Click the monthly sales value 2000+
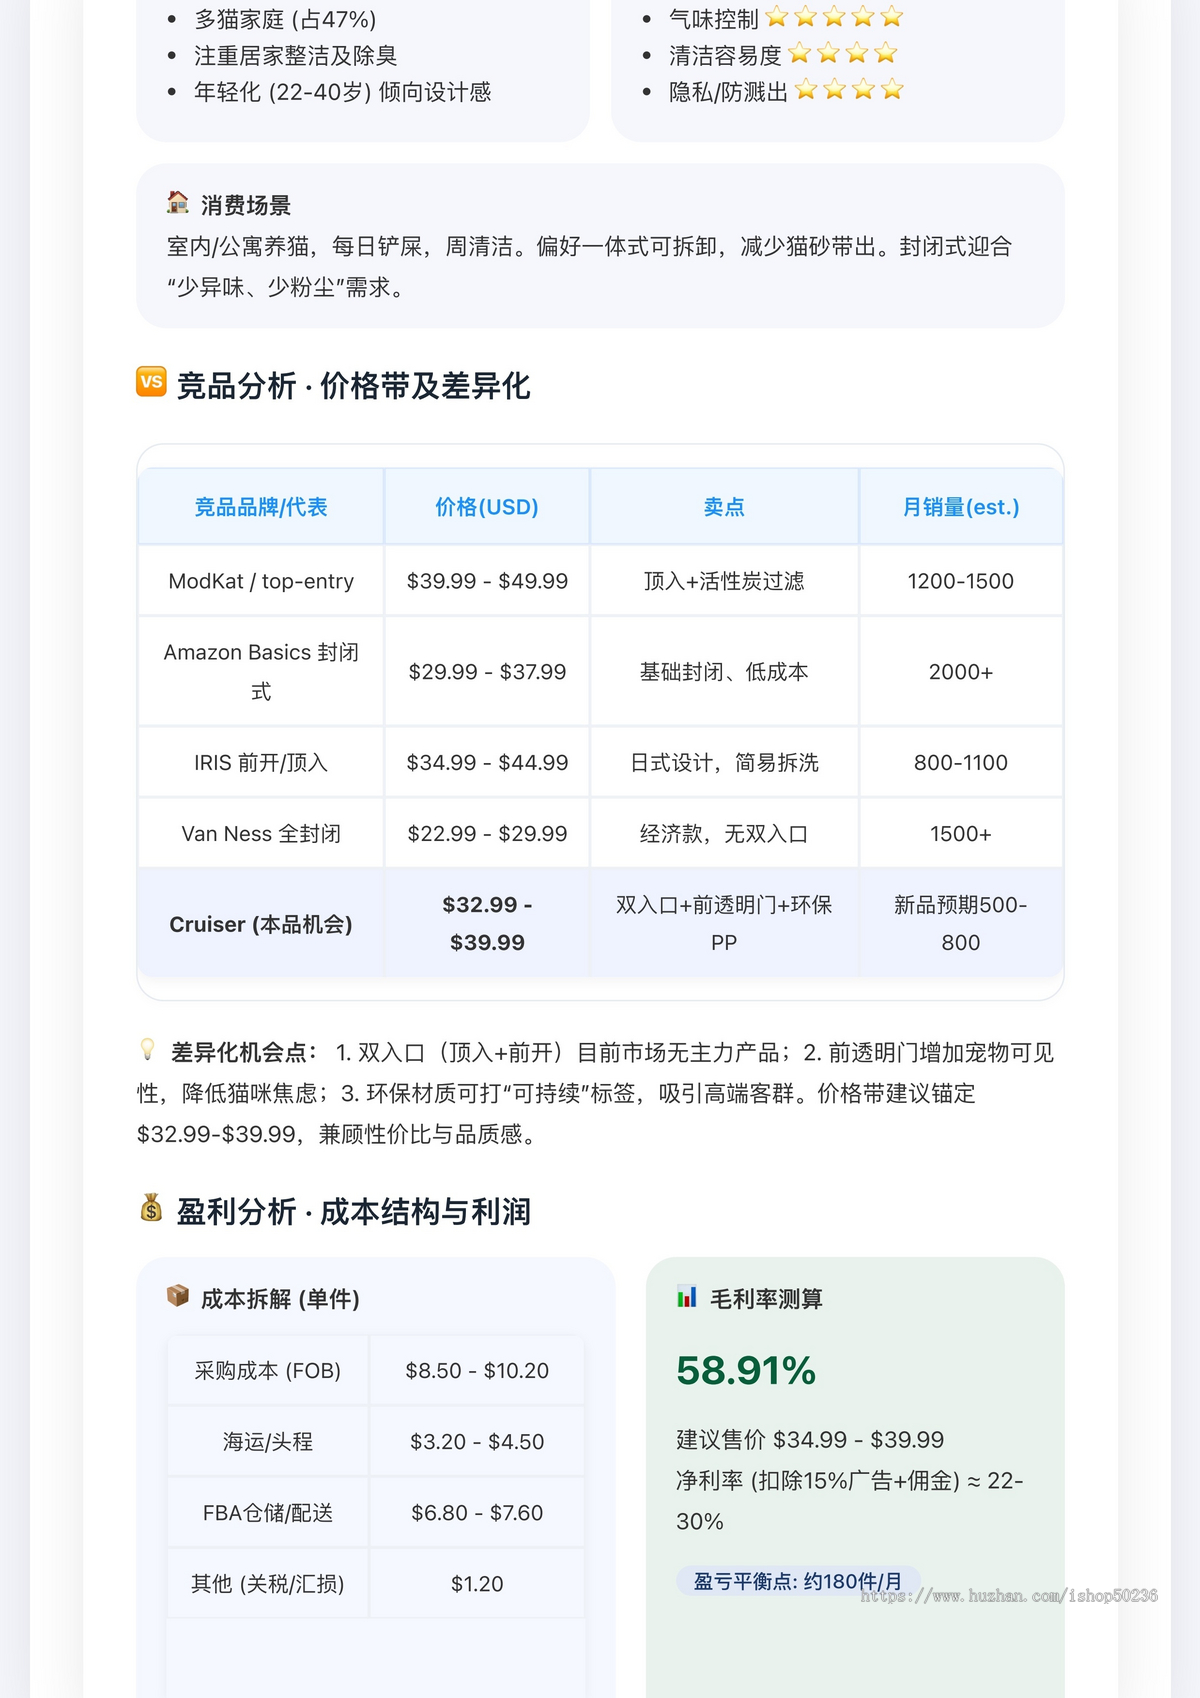 click(961, 672)
